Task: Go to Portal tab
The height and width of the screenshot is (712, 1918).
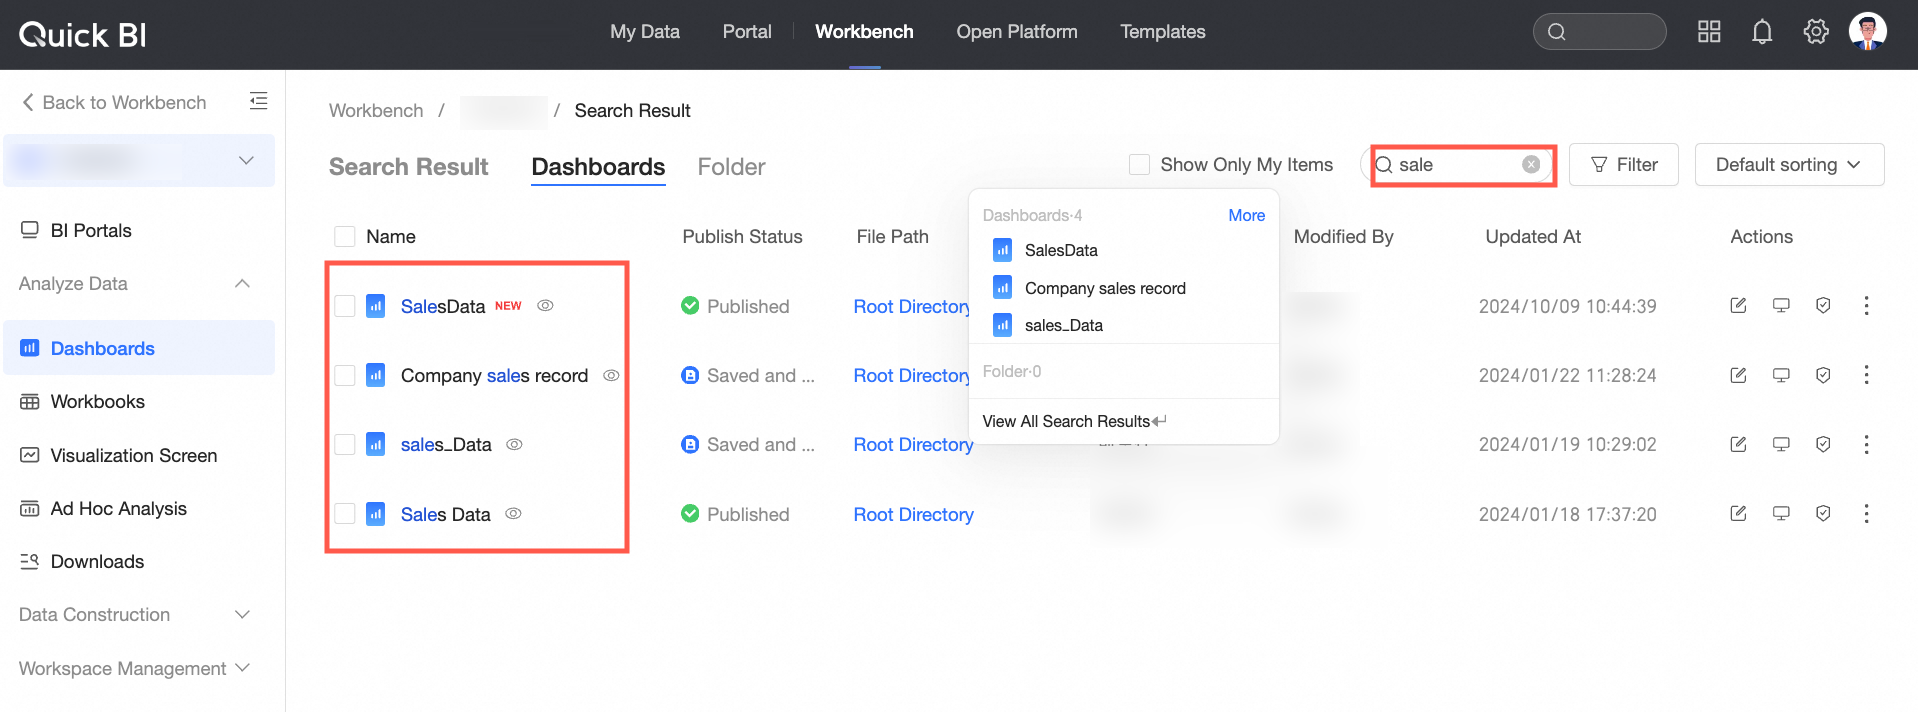Action: [x=747, y=32]
